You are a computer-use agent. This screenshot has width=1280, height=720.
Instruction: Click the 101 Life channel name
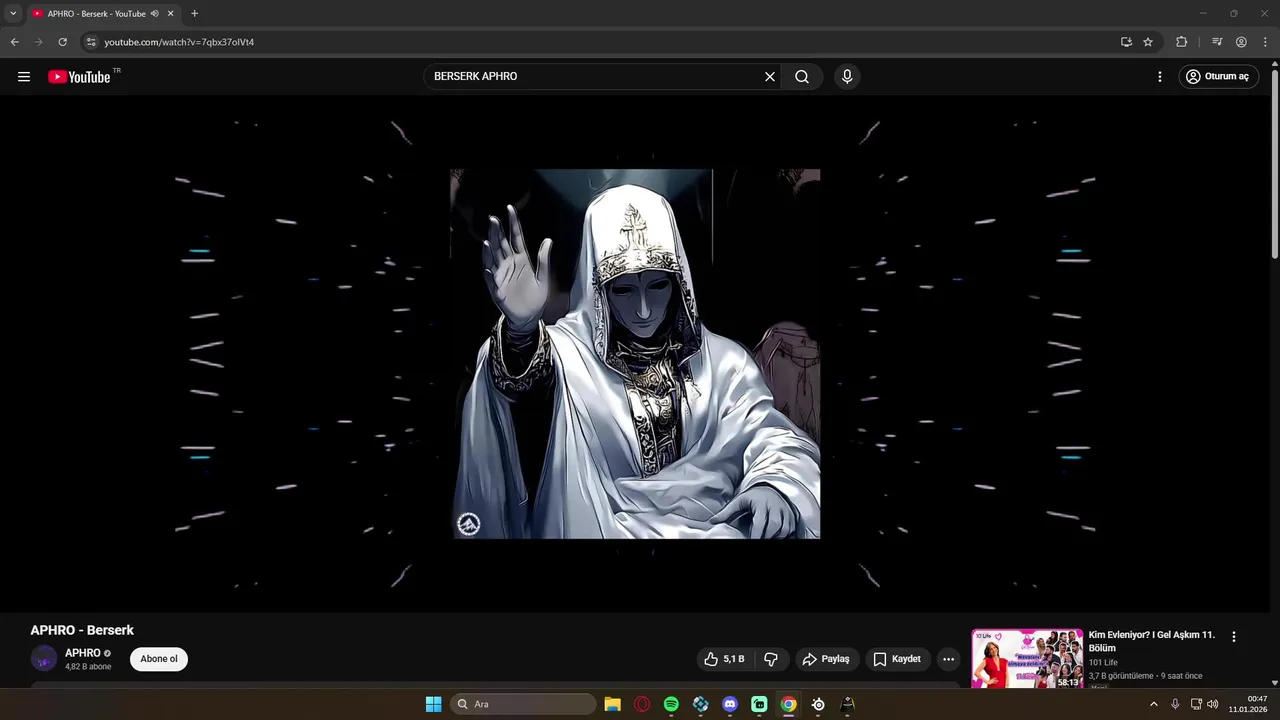pos(1103,662)
